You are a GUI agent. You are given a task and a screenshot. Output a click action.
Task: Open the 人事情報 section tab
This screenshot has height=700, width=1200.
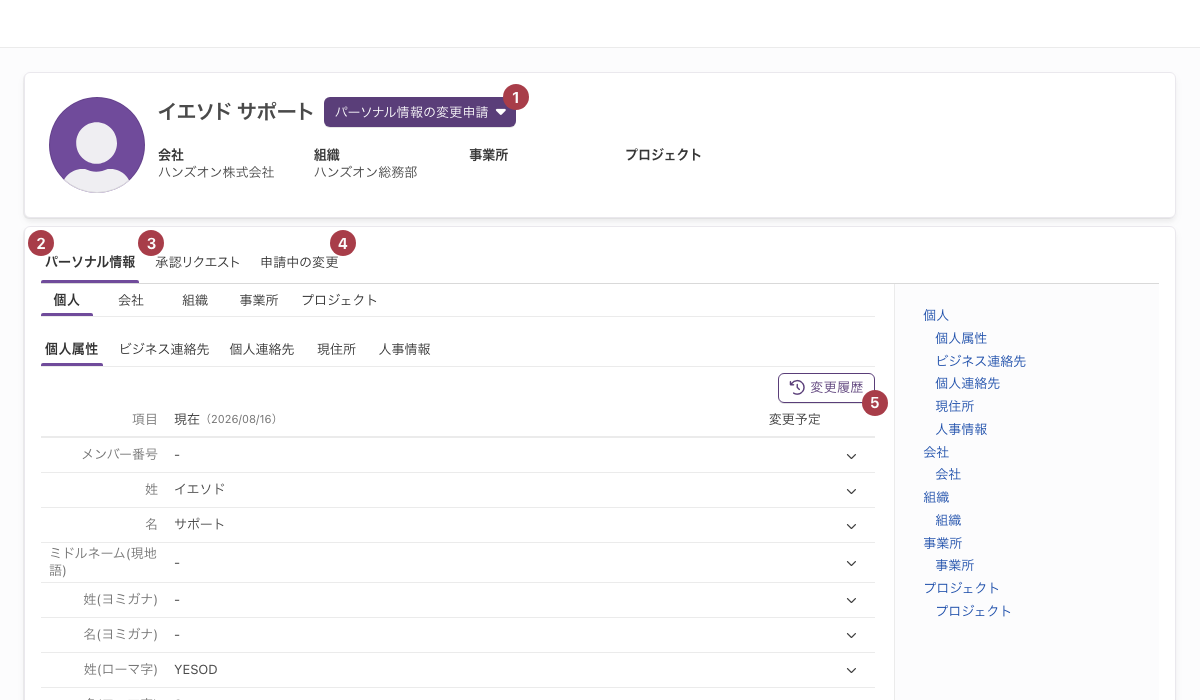pyautogui.click(x=405, y=349)
